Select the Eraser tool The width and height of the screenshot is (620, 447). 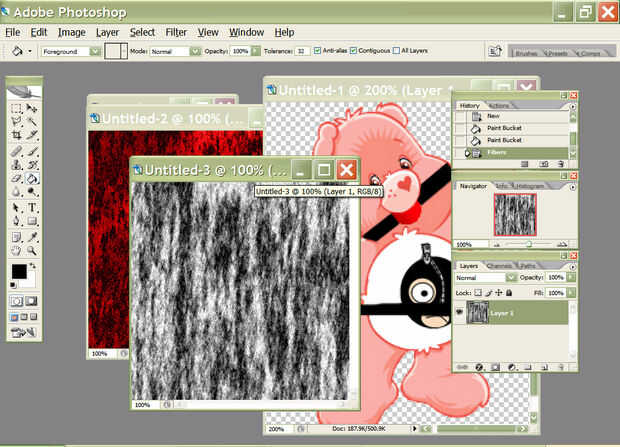pyautogui.click(x=16, y=178)
